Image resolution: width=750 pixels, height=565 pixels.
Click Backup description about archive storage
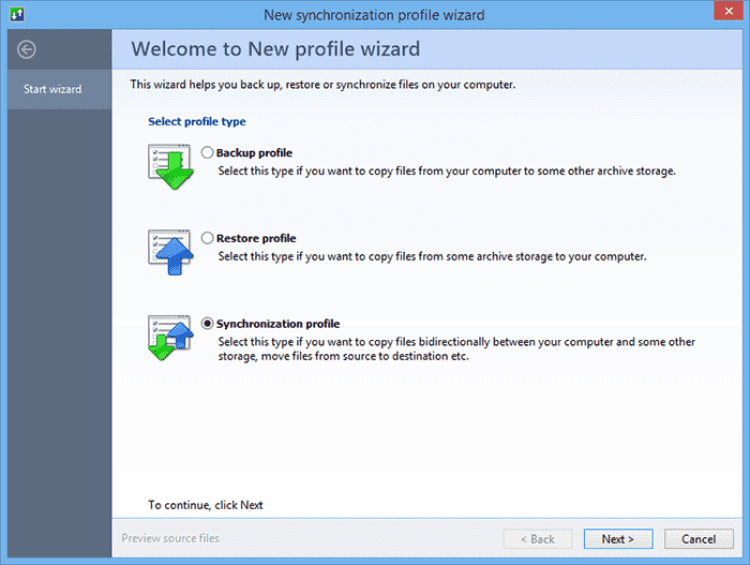(447, 171)
